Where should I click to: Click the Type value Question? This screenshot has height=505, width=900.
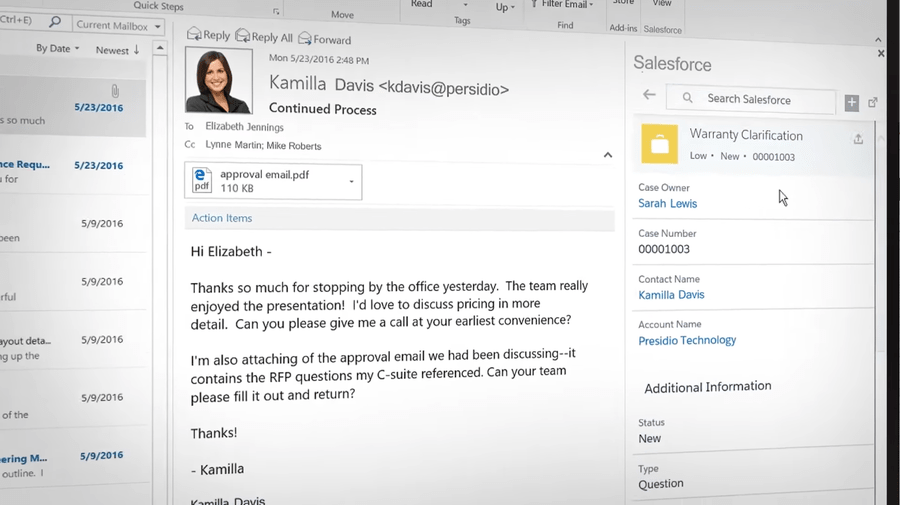[x=661, y=484]
